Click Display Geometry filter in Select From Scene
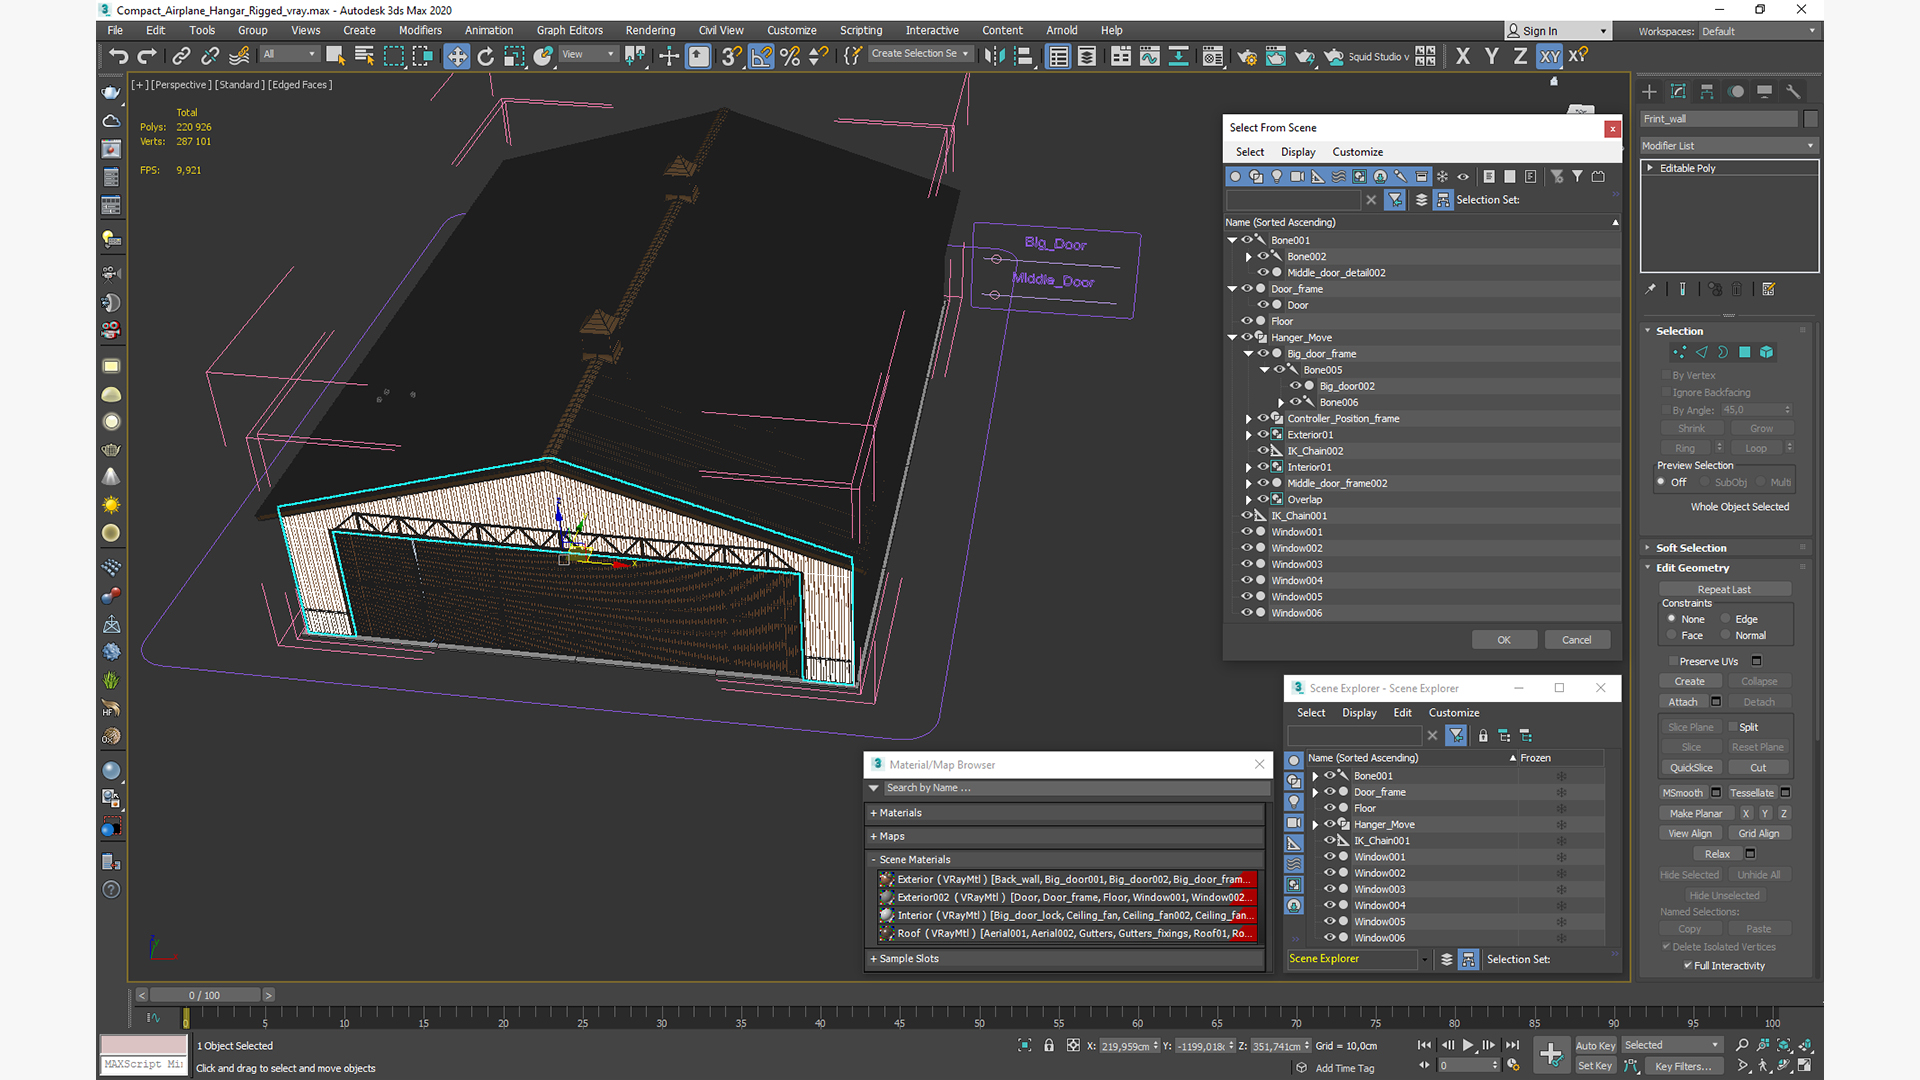The image size is (1920, 1080). click(x=1235, y=176)
